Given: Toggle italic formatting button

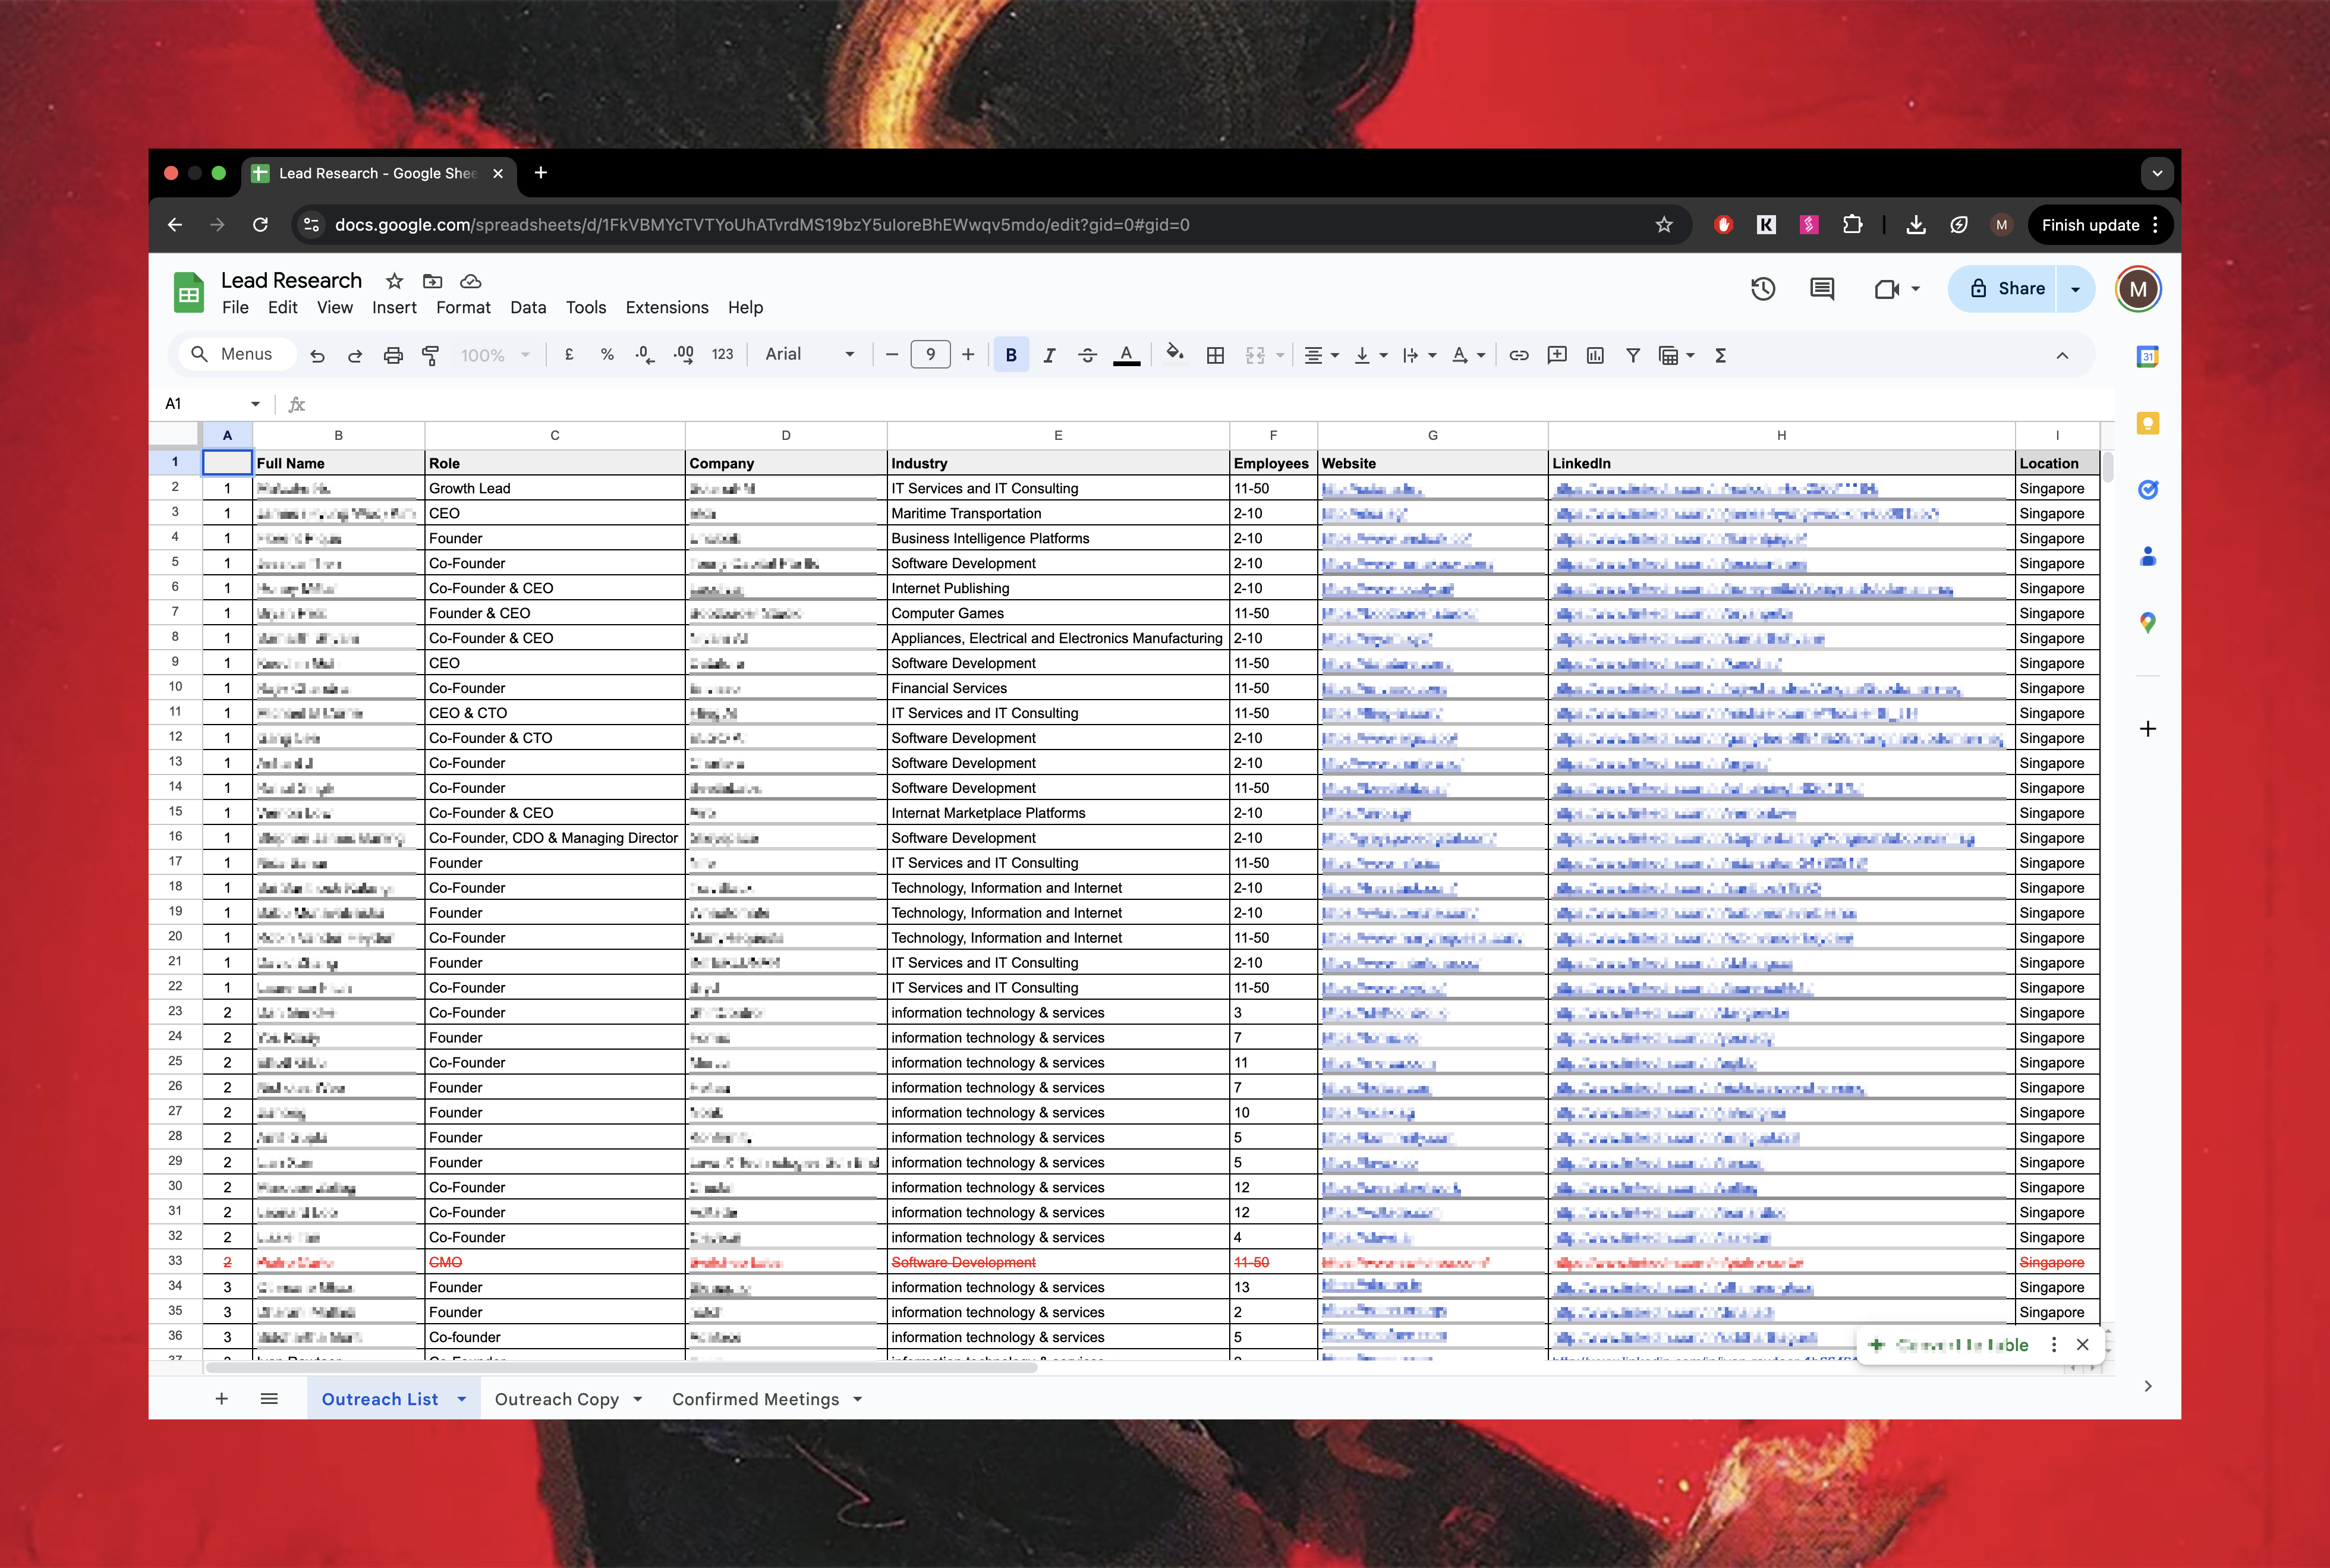Looking at the screenshot, I should (x=1049, y=355).
